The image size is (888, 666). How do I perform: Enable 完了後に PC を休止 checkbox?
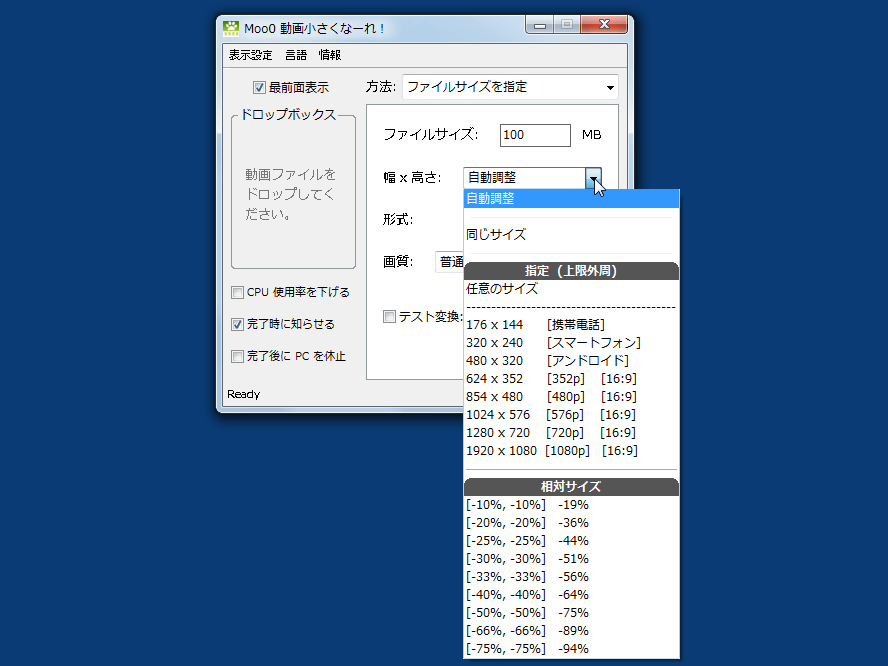237,356
